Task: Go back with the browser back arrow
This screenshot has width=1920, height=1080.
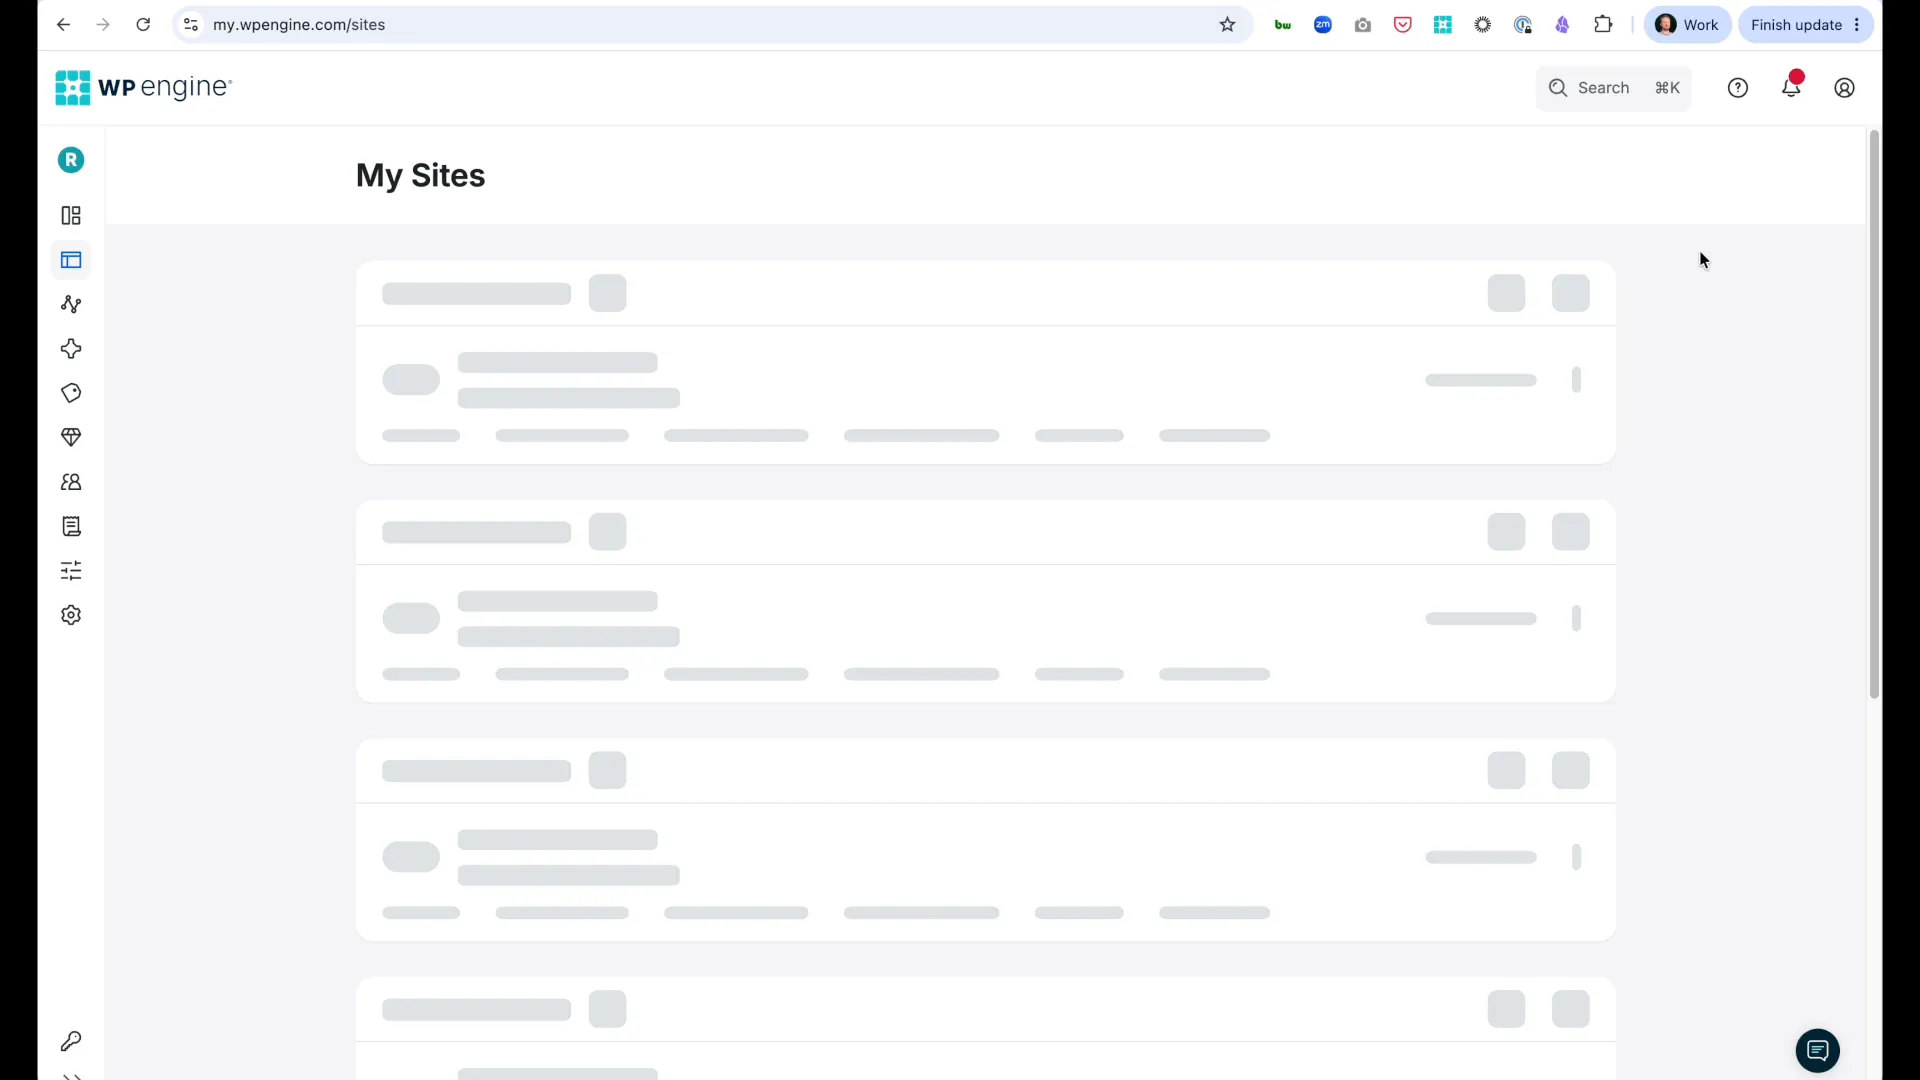Action: (63, 25)
